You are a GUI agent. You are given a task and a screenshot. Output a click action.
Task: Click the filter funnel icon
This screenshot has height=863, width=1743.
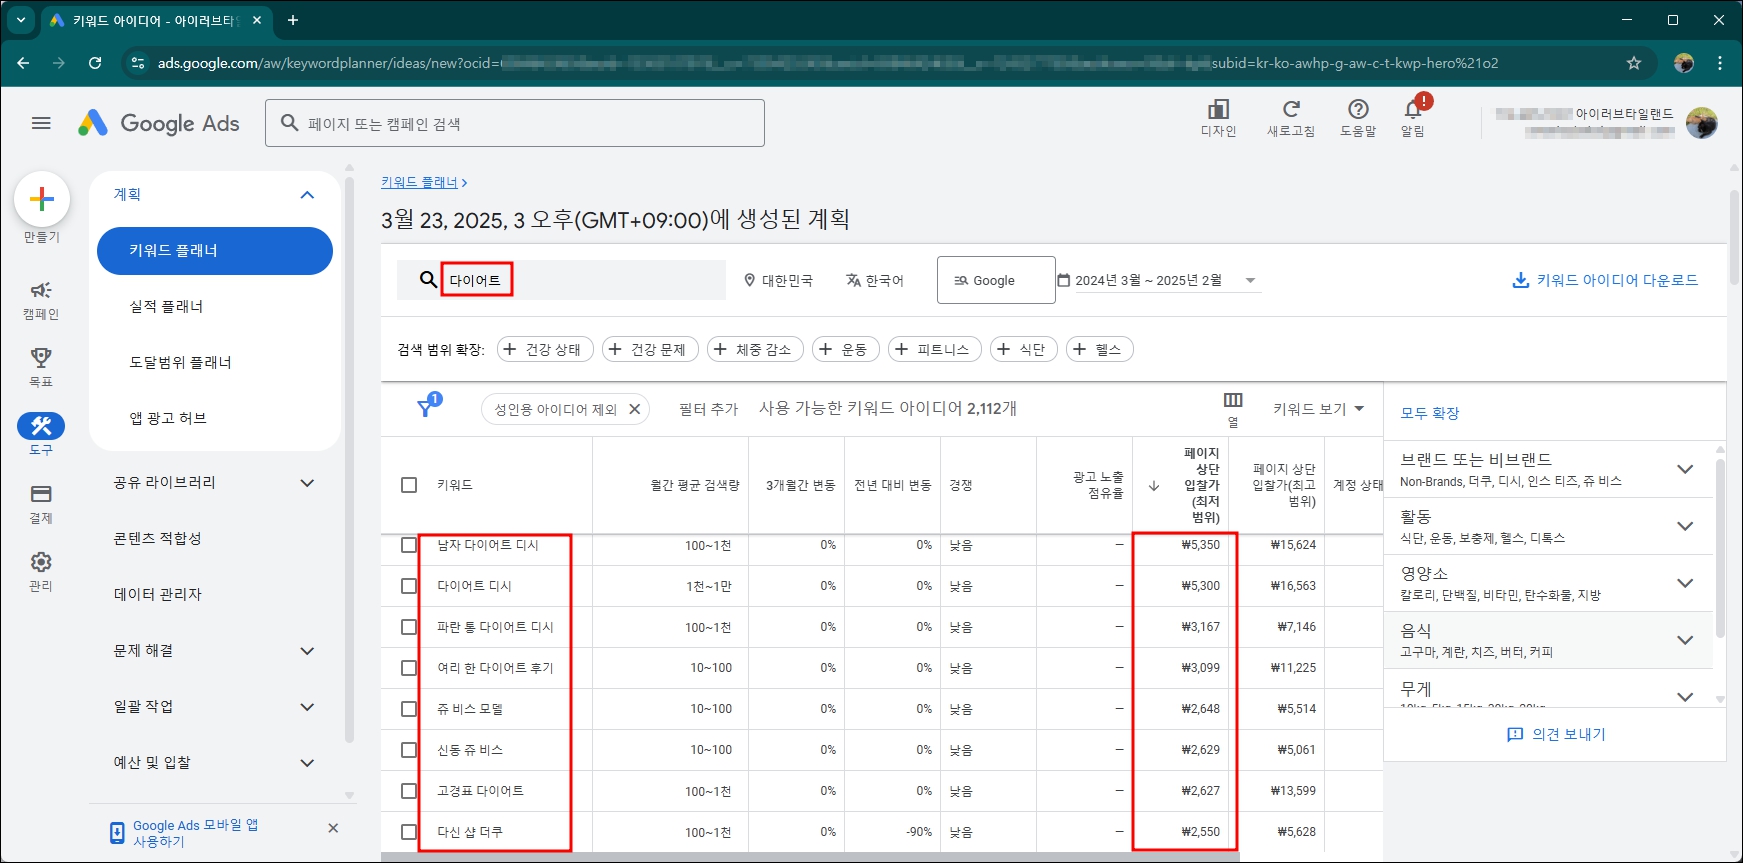click(x=426, y=408)
